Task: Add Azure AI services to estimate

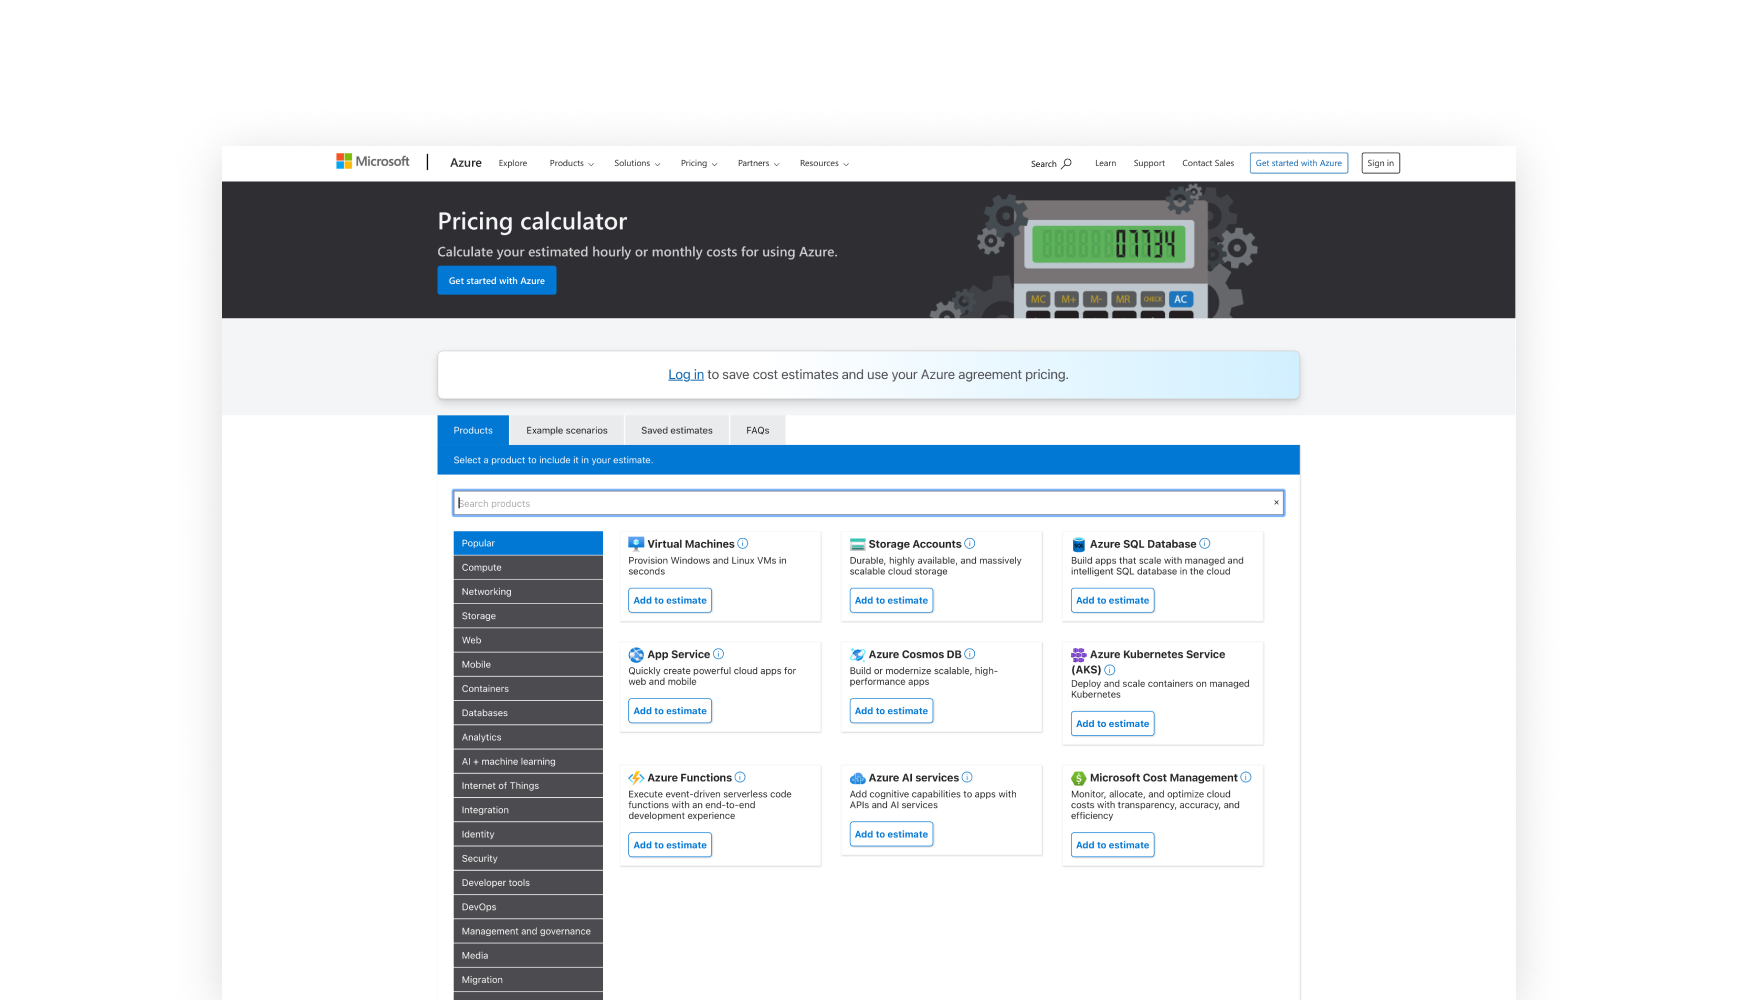Action: click(x=891, y=834)
